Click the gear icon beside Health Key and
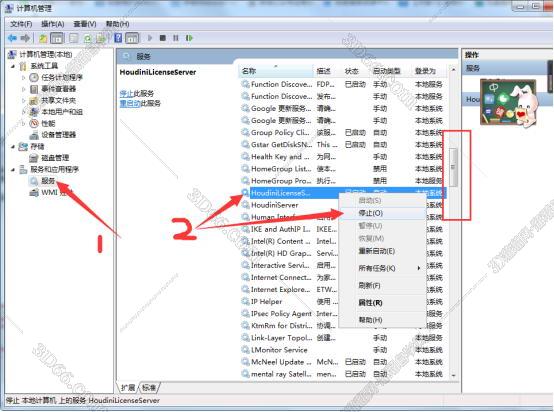This screenshot has width=554, height=412. click(245, 157)
